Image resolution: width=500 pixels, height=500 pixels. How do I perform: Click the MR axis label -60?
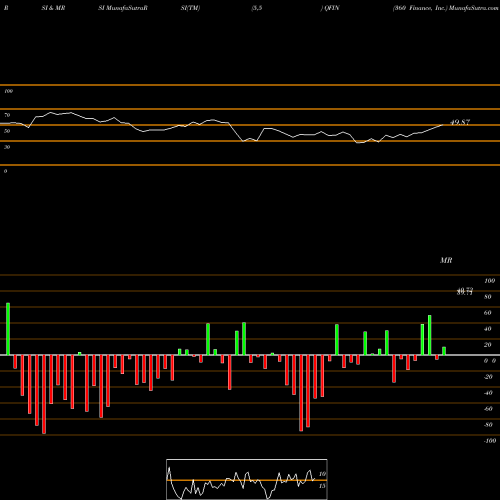(488, 409)
